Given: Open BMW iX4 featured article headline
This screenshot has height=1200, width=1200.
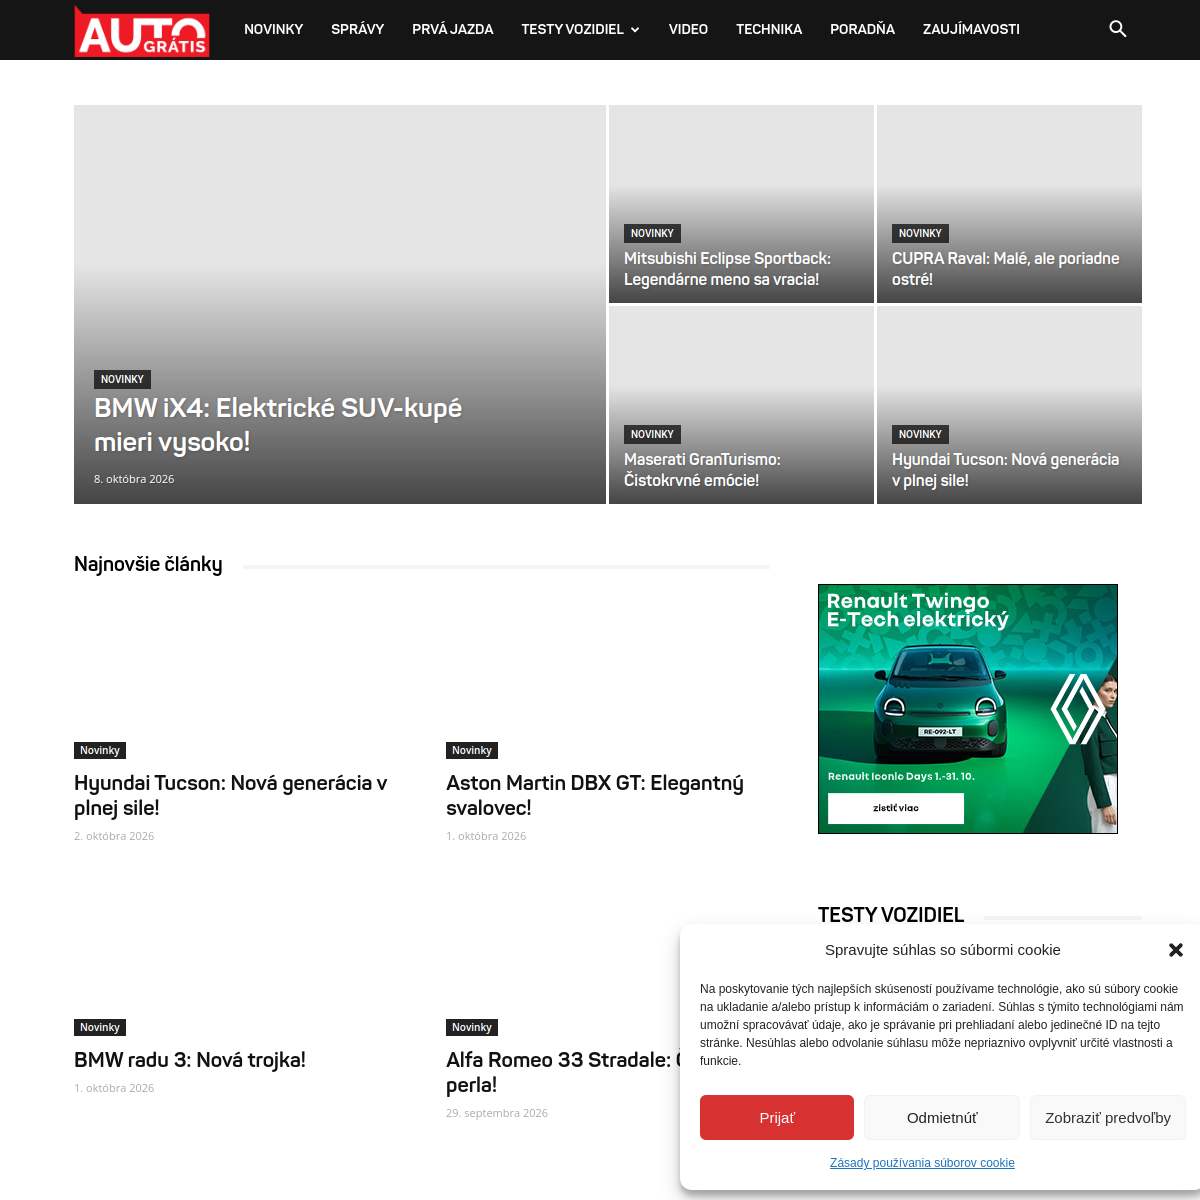Looking at the screenshot, I should point(278,424).
